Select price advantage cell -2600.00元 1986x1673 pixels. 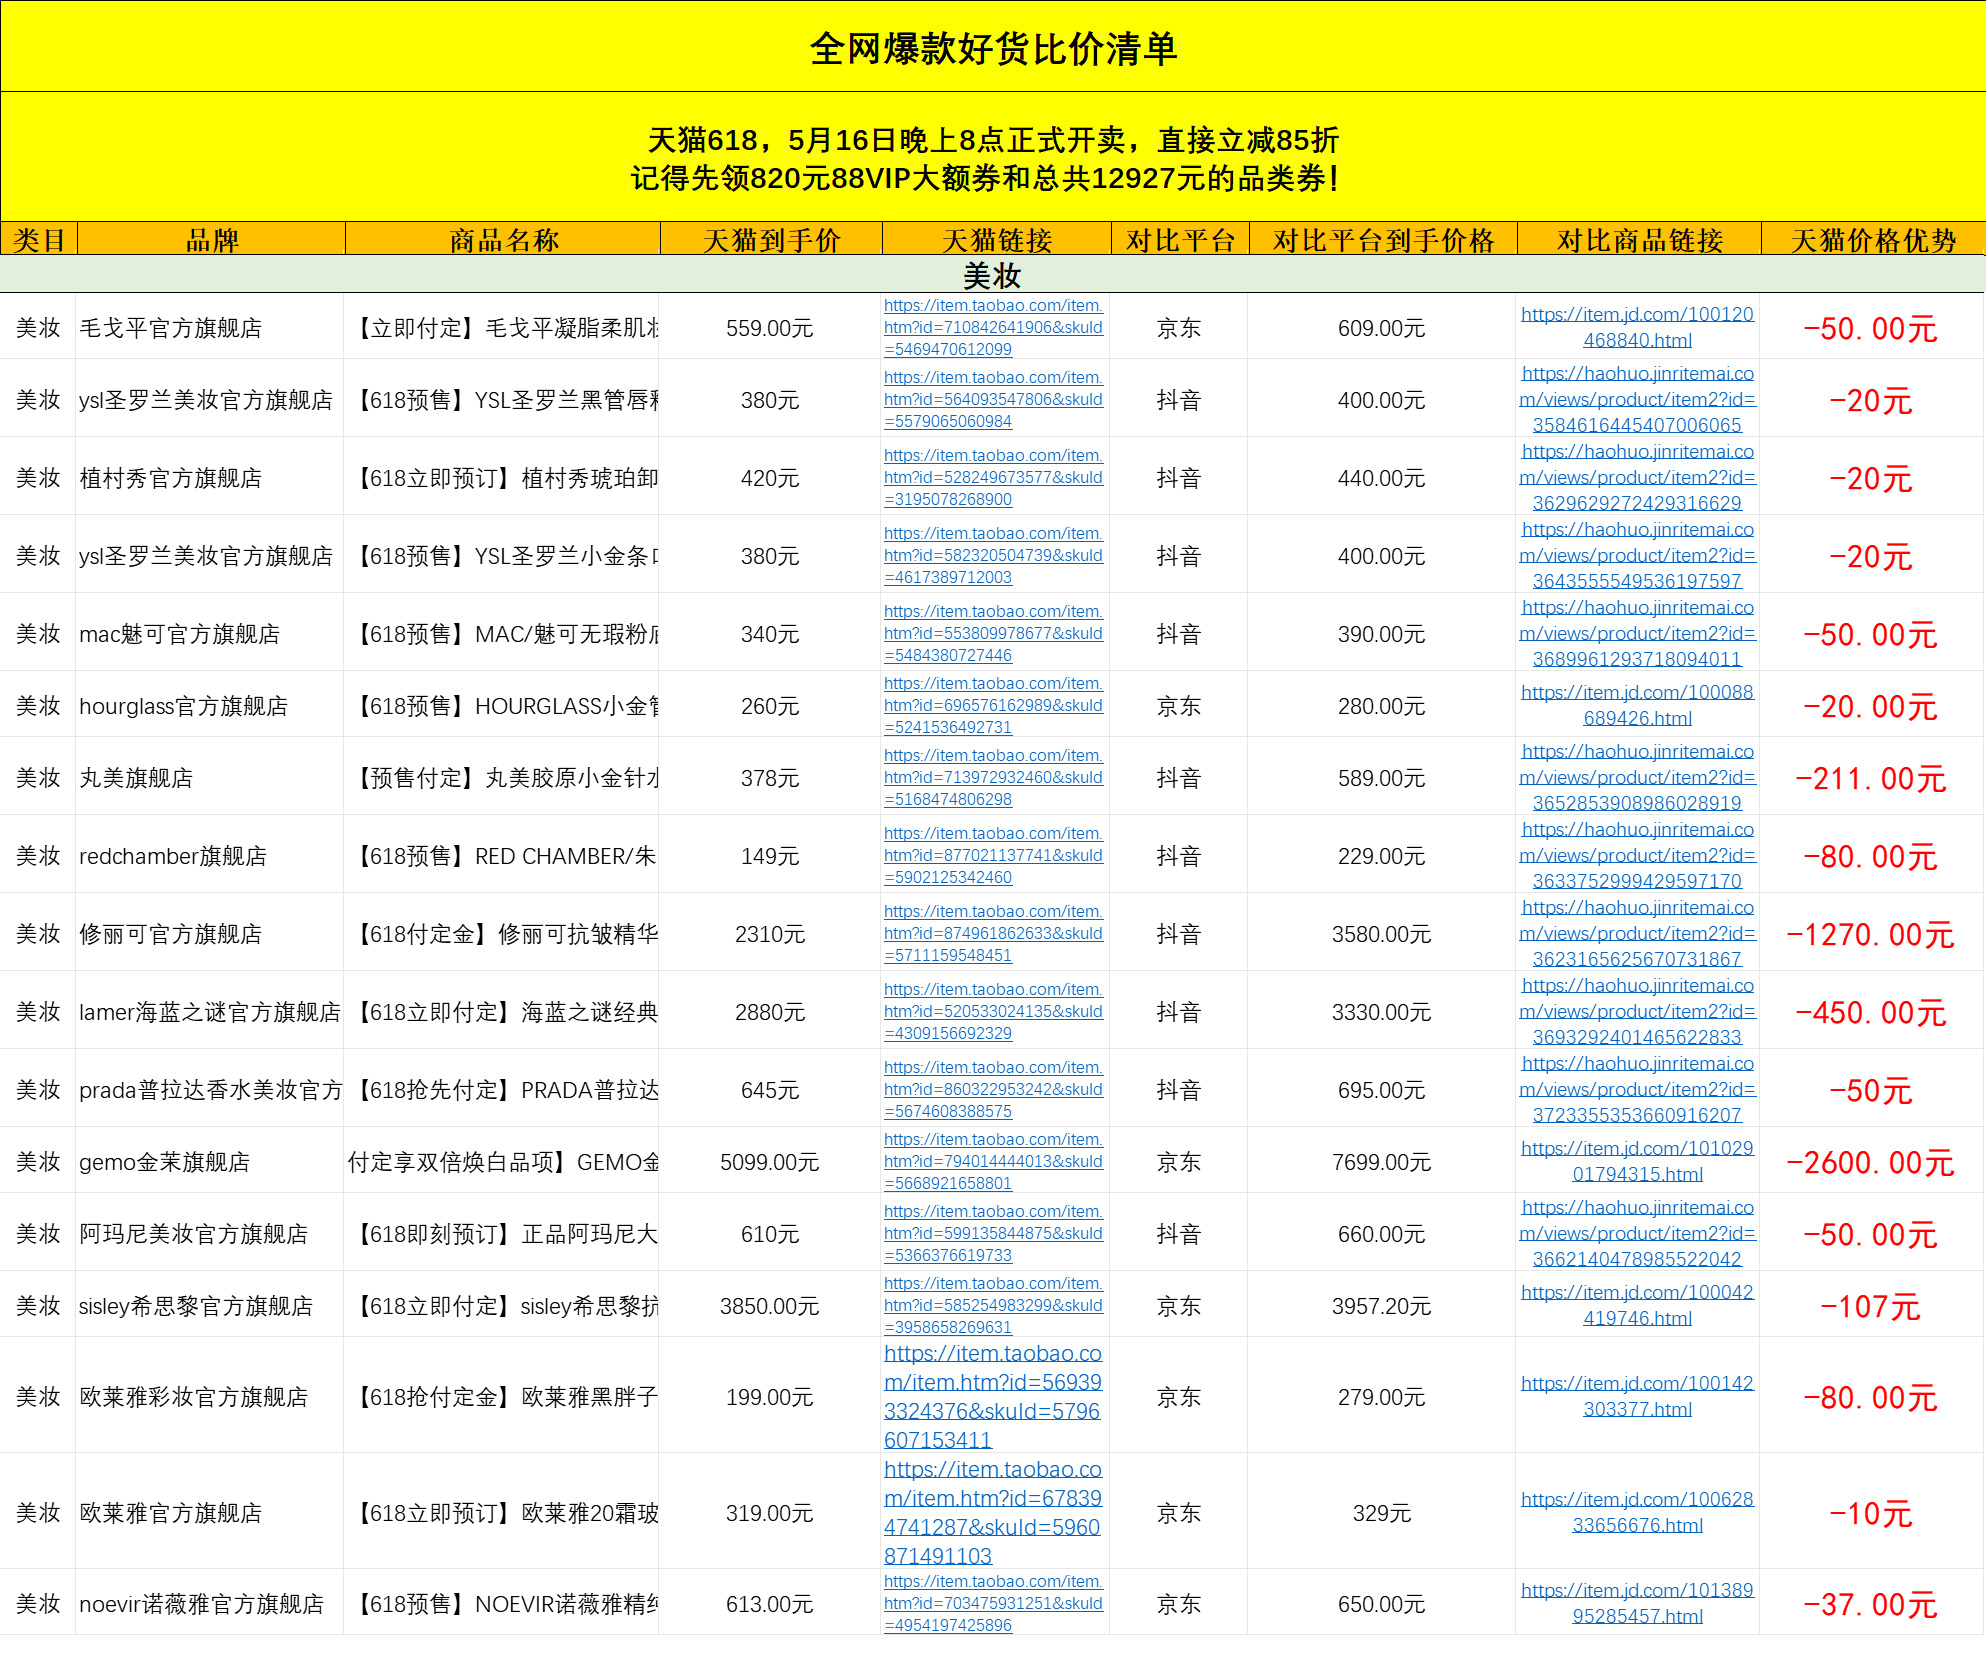pos(1871,1162)
